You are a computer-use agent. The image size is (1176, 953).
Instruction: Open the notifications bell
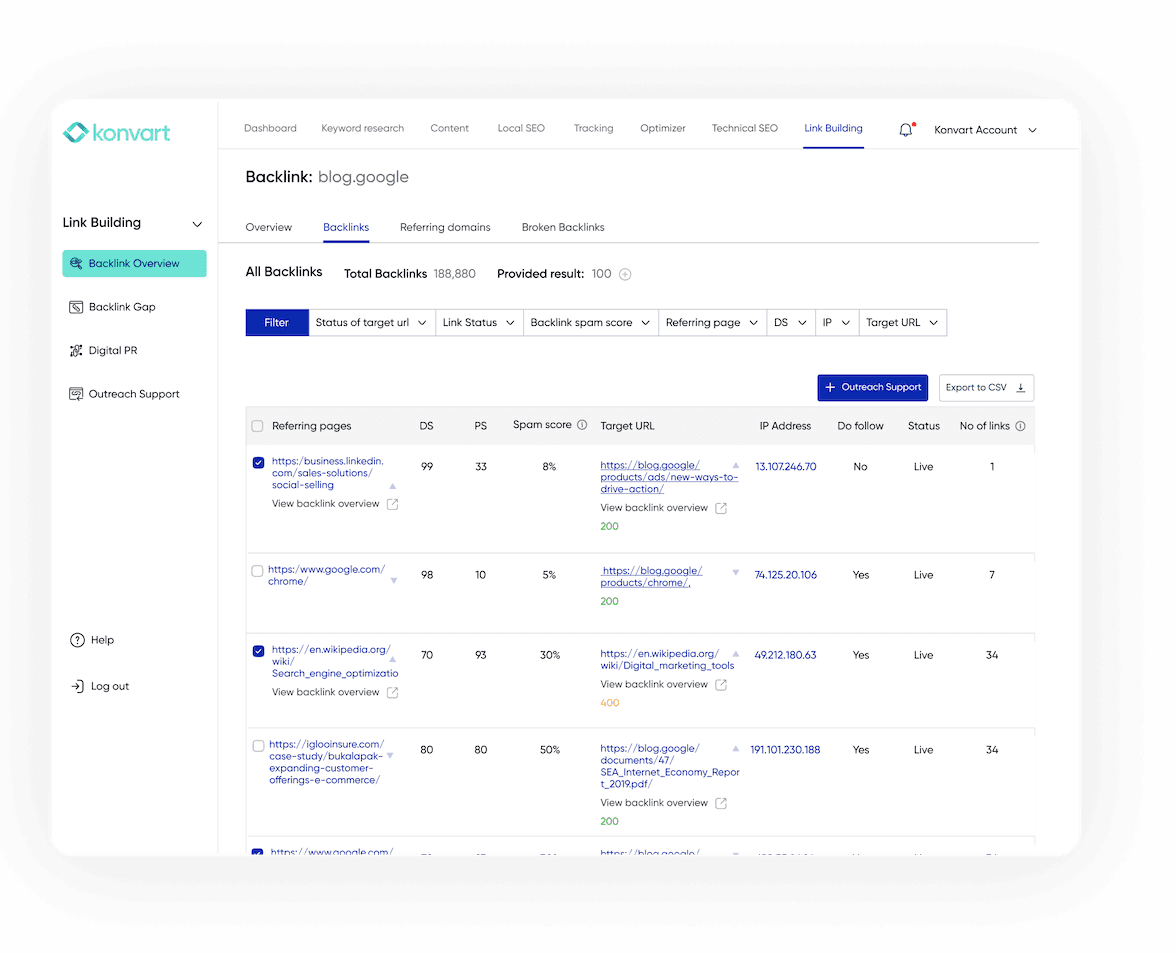point(906,130)
